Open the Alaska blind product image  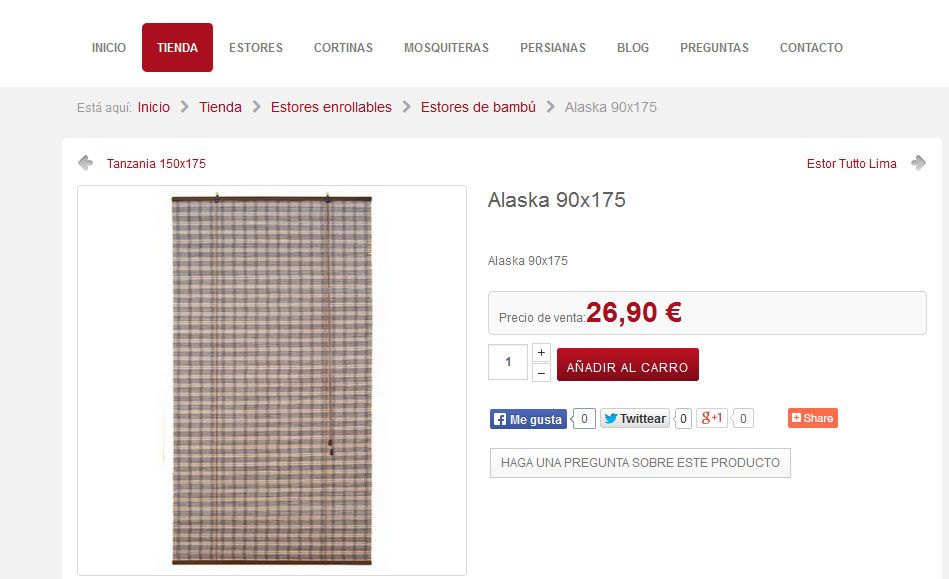[x=272, y=380]
